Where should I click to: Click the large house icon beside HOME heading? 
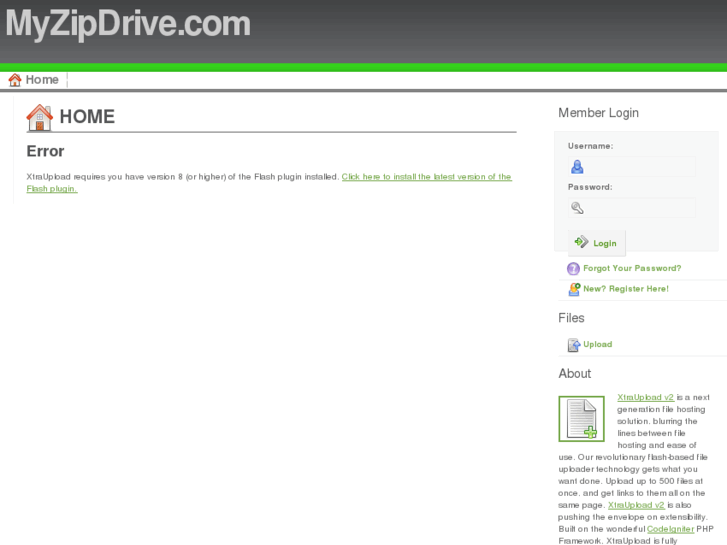(39, 117)
